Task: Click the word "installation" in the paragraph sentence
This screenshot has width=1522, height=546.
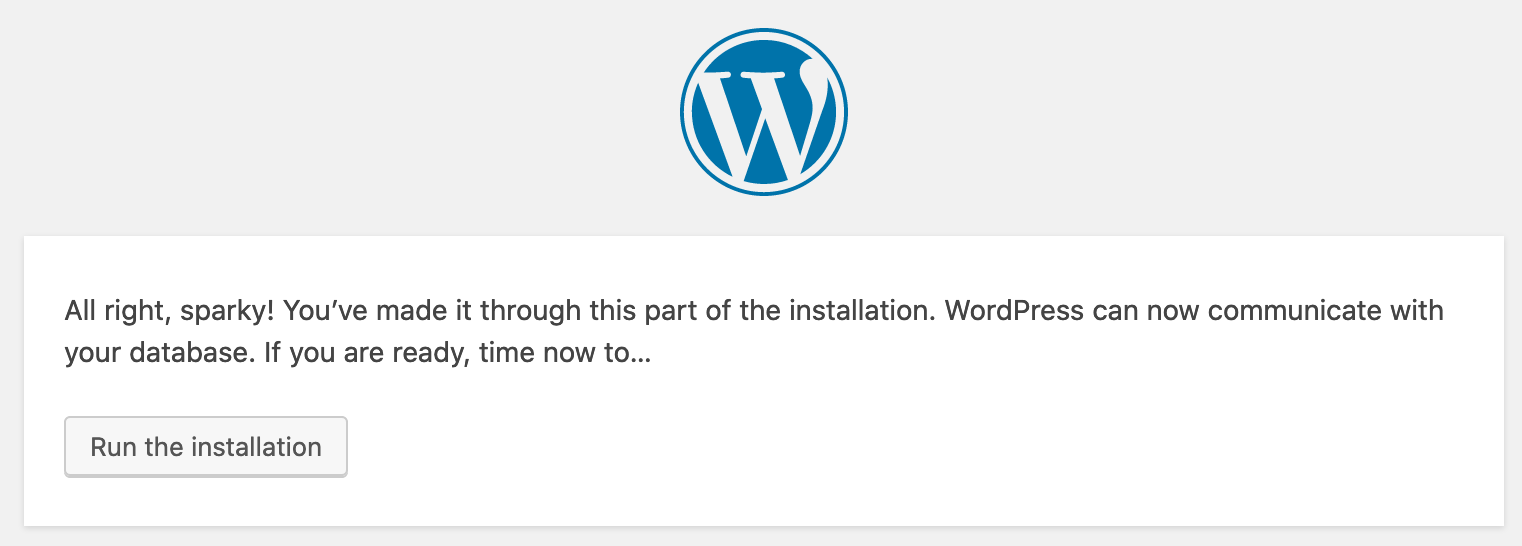Action: pyautogui.click(x=861, y=311)
